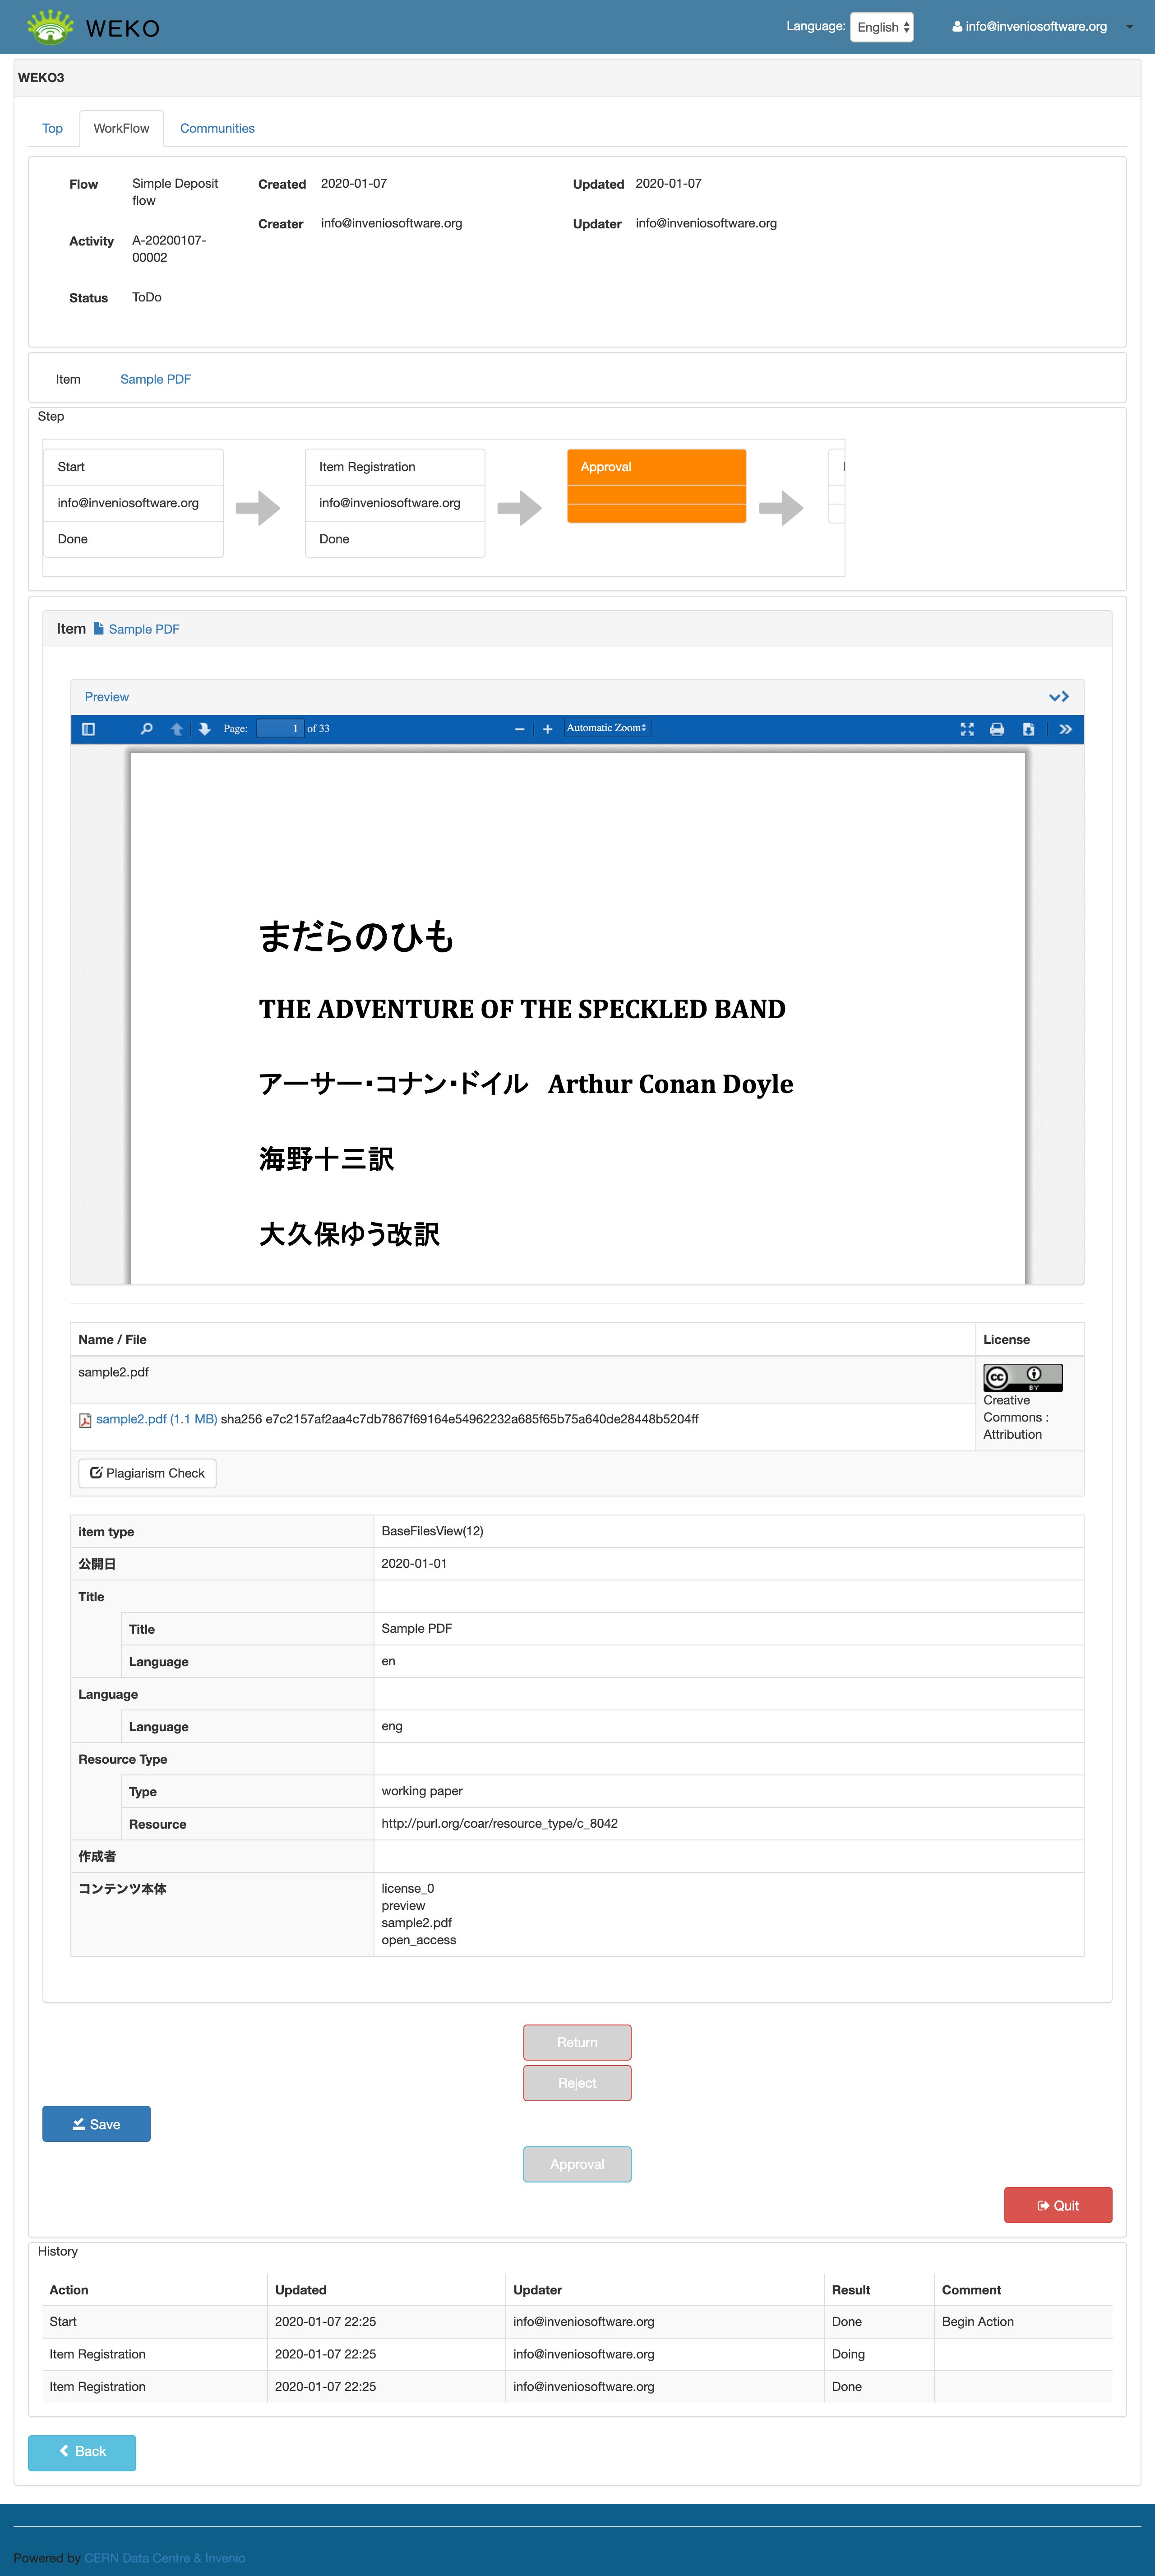
Task: Click the Save button
Action: [96, 2124]
